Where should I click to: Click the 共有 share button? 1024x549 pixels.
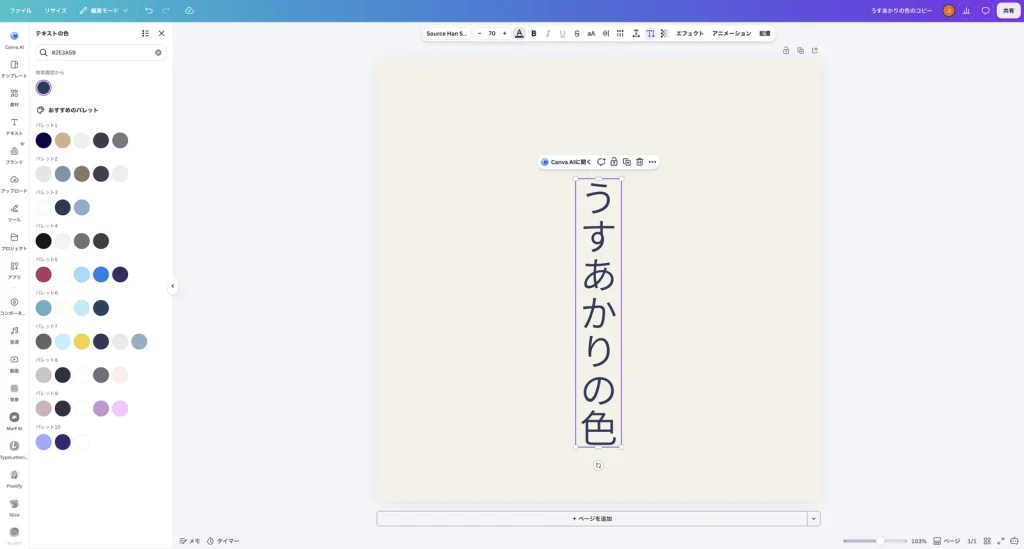tap(1008, 10)
